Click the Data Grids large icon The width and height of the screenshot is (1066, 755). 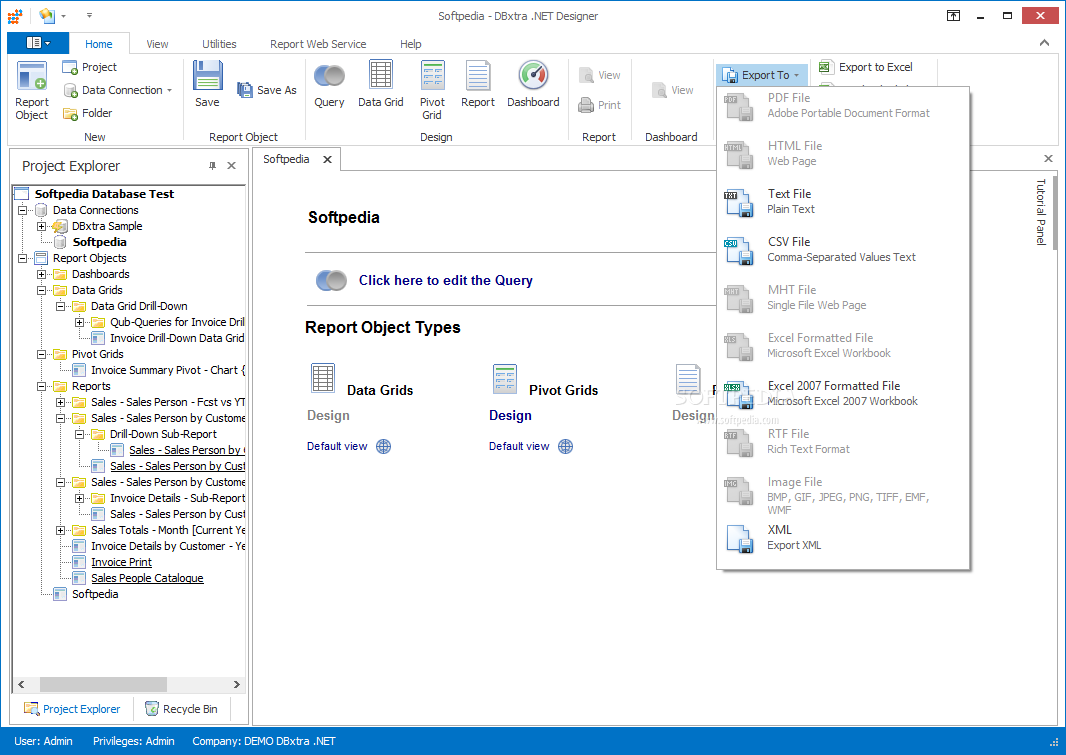pyautogui.click(x=323, y=378)
